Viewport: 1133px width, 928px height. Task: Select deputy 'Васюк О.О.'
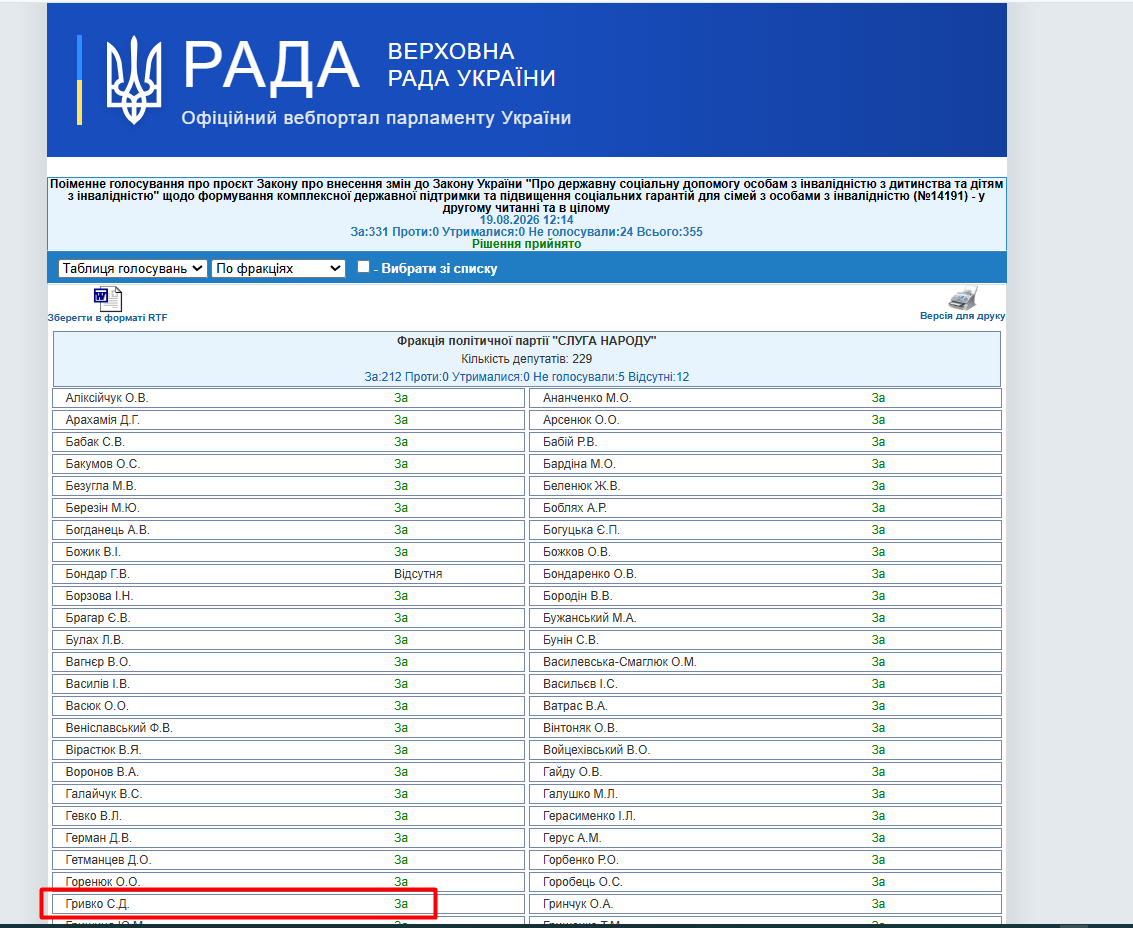97,706
